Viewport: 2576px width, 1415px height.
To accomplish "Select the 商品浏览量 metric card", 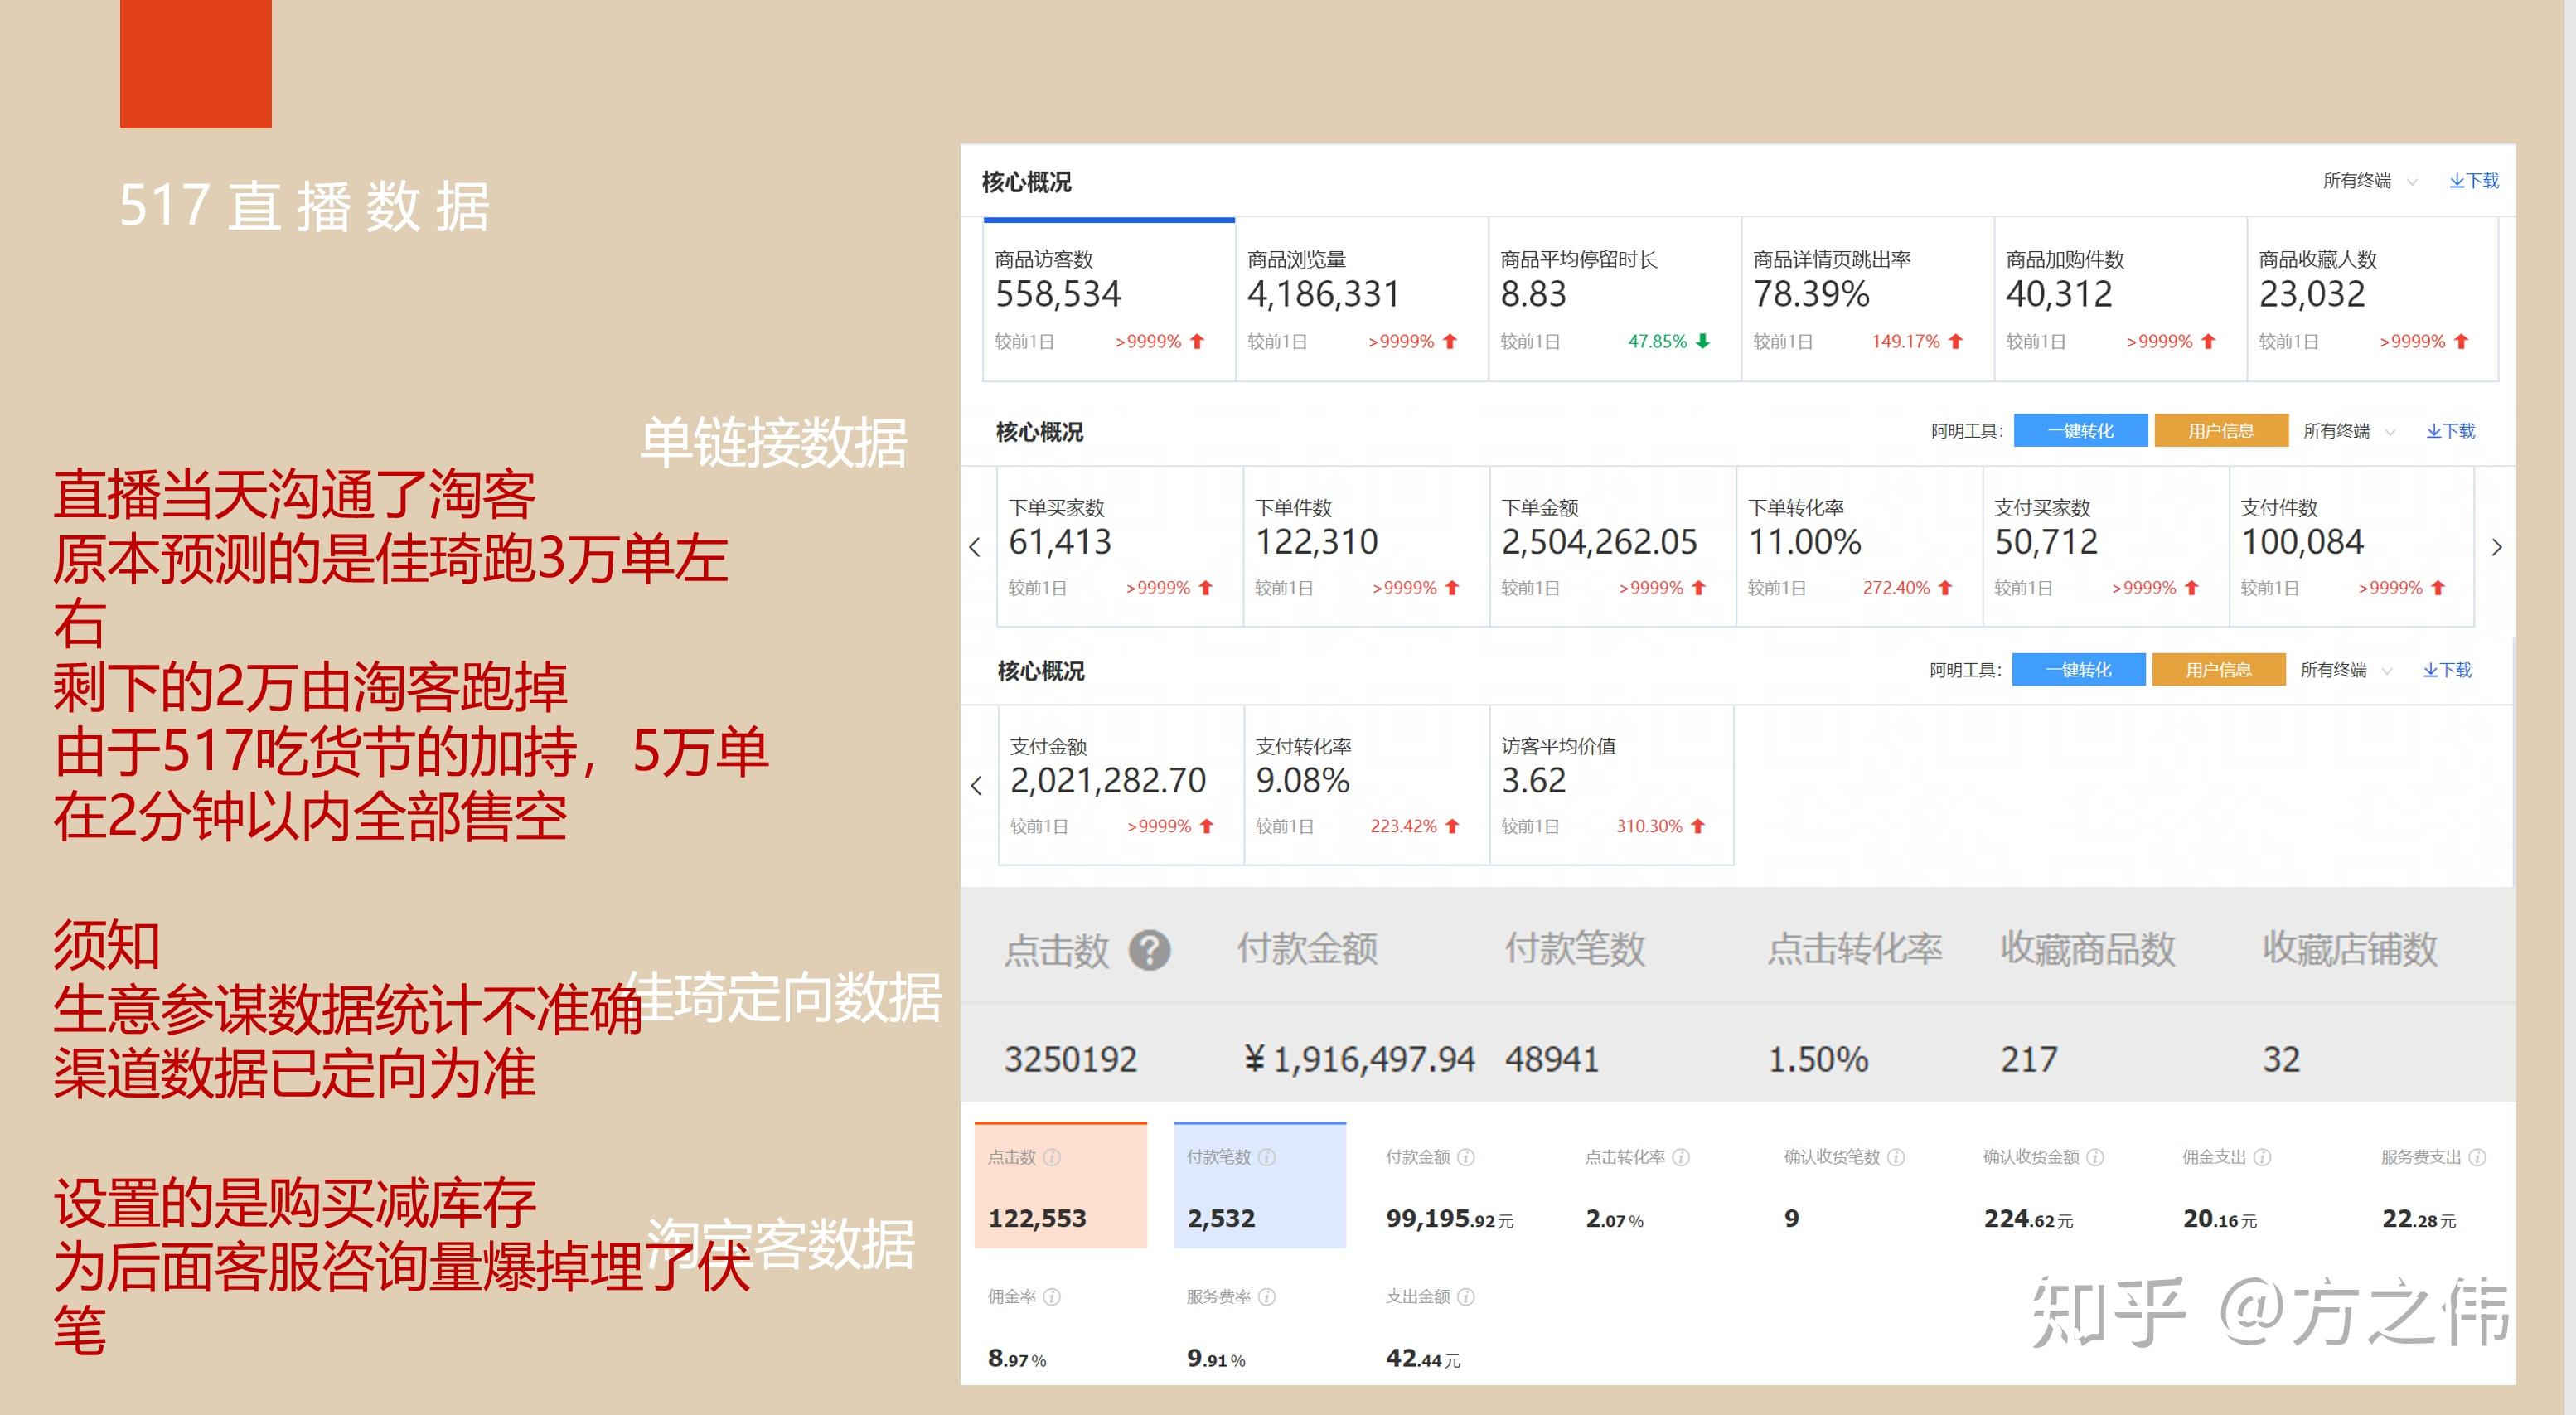I will click(1362, 300).
